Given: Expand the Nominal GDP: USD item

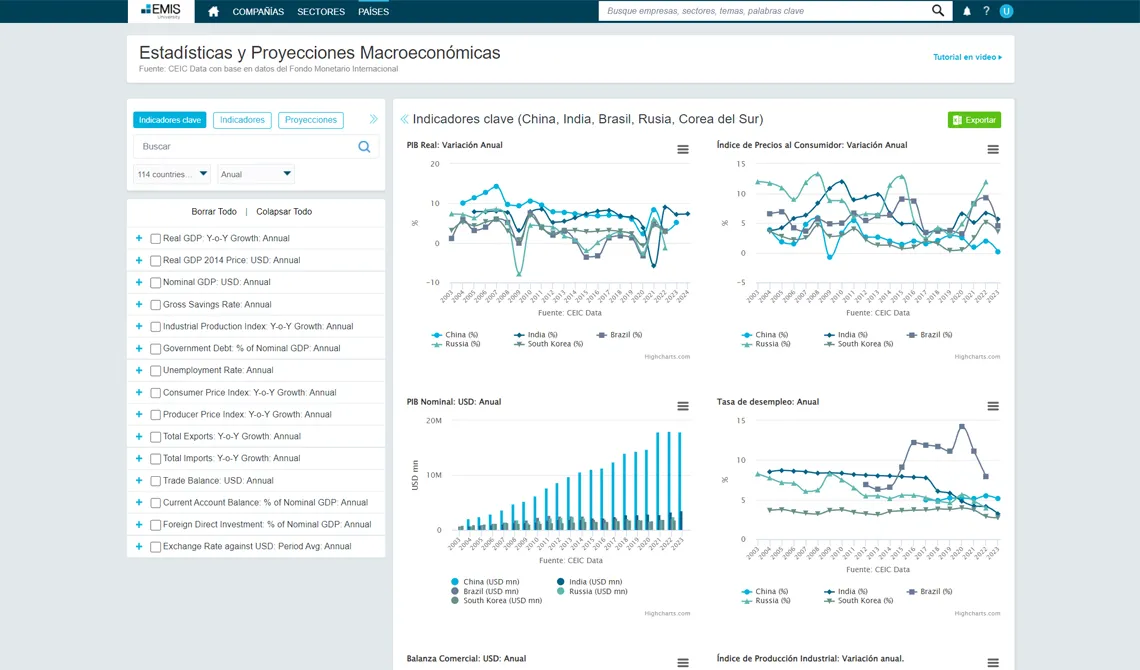Looking at the screenshot, I should [x=139, y=282].
